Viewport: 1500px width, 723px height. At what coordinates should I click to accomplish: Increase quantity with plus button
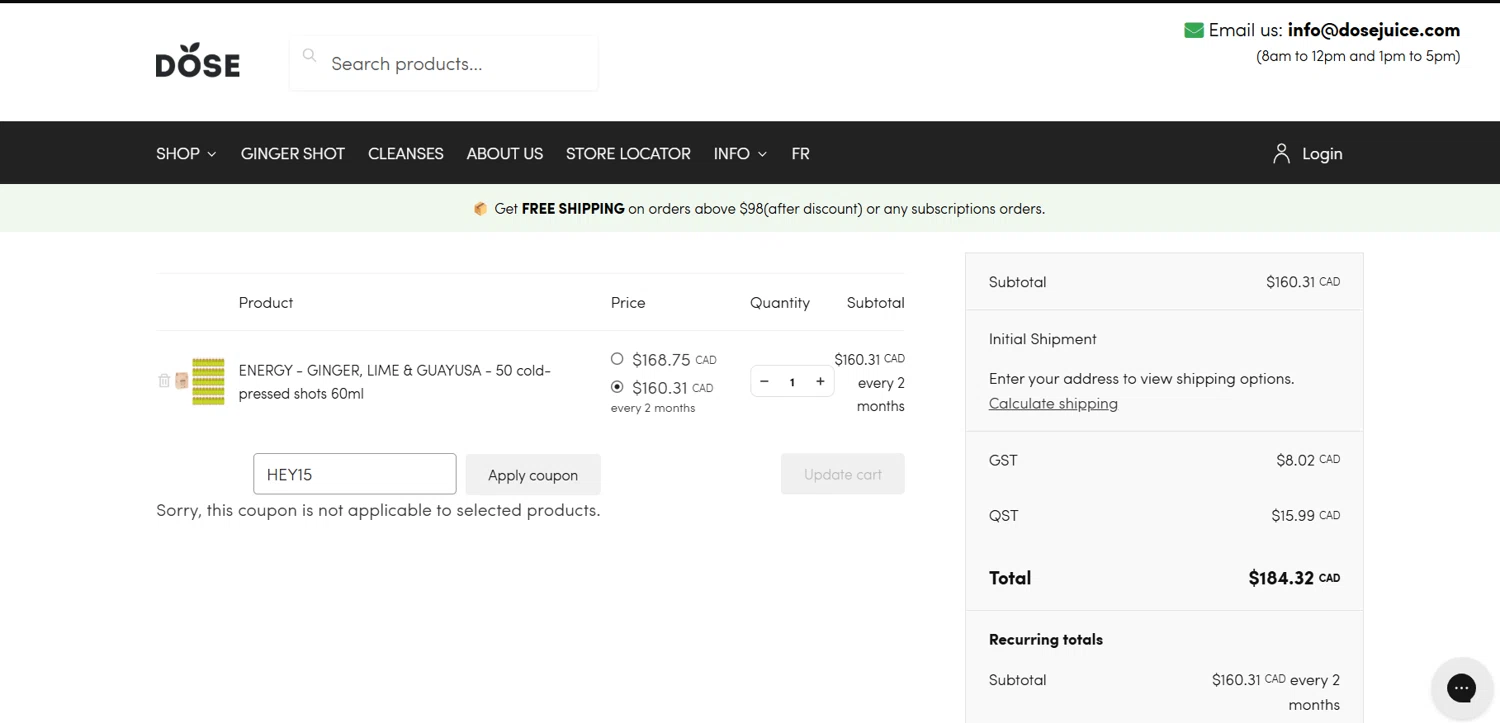click(820, 381)
